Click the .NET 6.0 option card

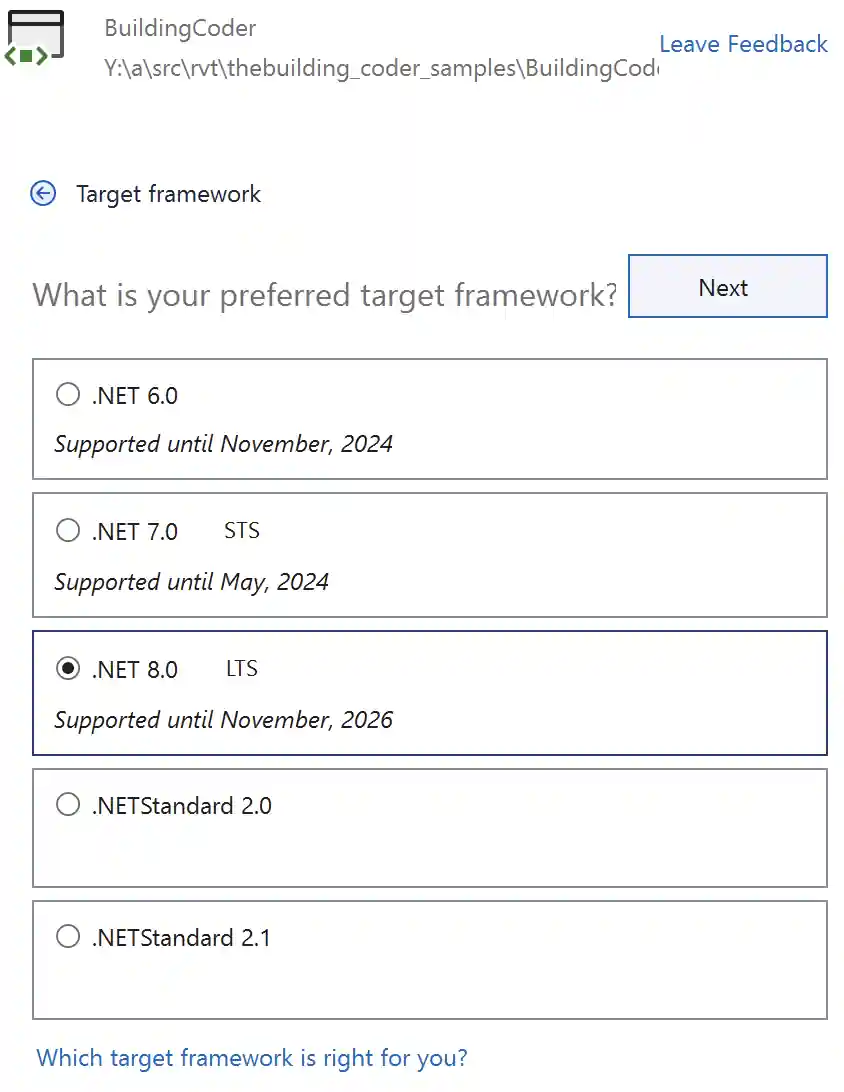[x=430, y=419]
